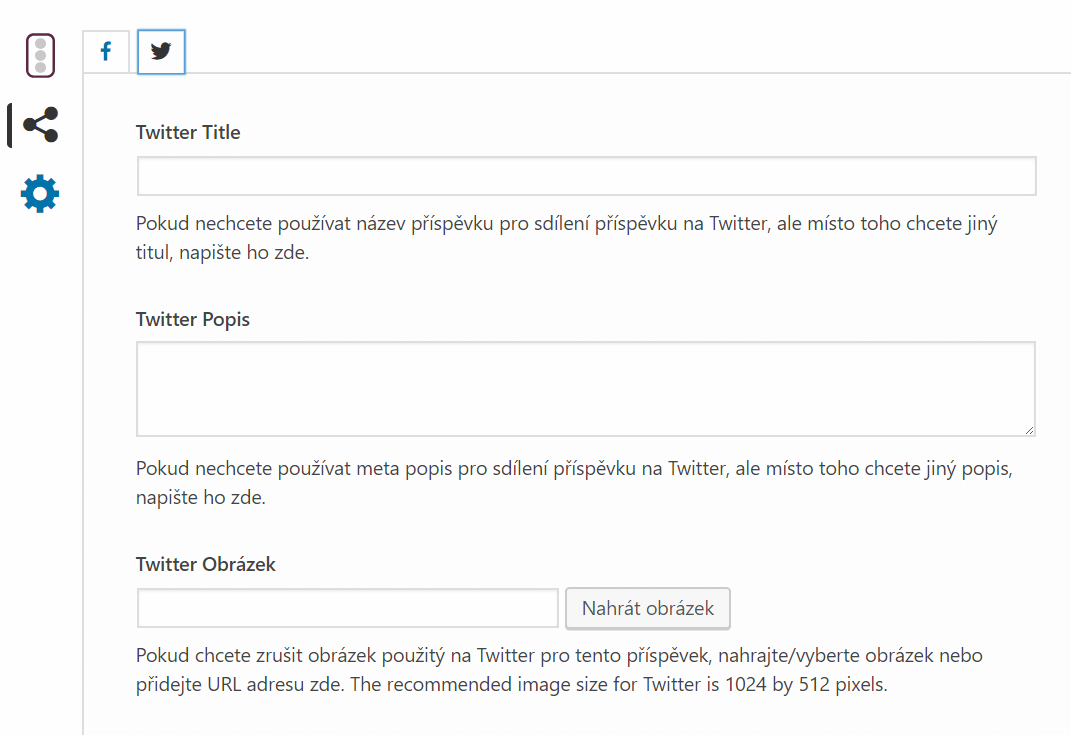Click the help text starting 'Pokud nechcete používat název'
The image size is (1071, 735).
567,238
